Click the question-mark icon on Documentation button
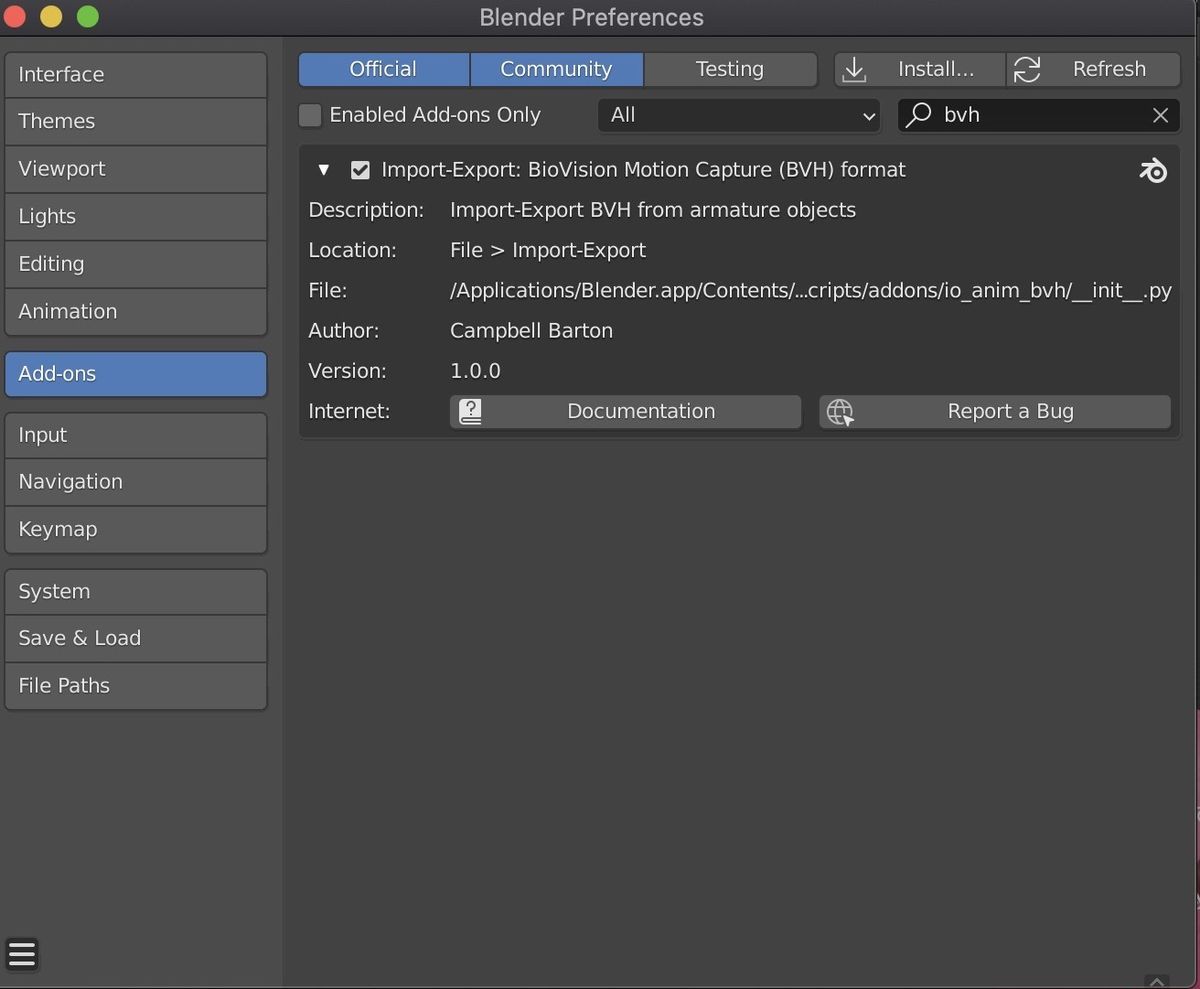Screen dimensions: 1200x989 470,411
